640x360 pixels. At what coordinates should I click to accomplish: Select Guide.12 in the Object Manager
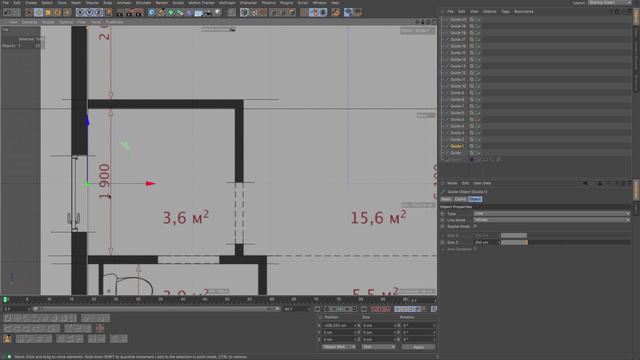[458, 73]
